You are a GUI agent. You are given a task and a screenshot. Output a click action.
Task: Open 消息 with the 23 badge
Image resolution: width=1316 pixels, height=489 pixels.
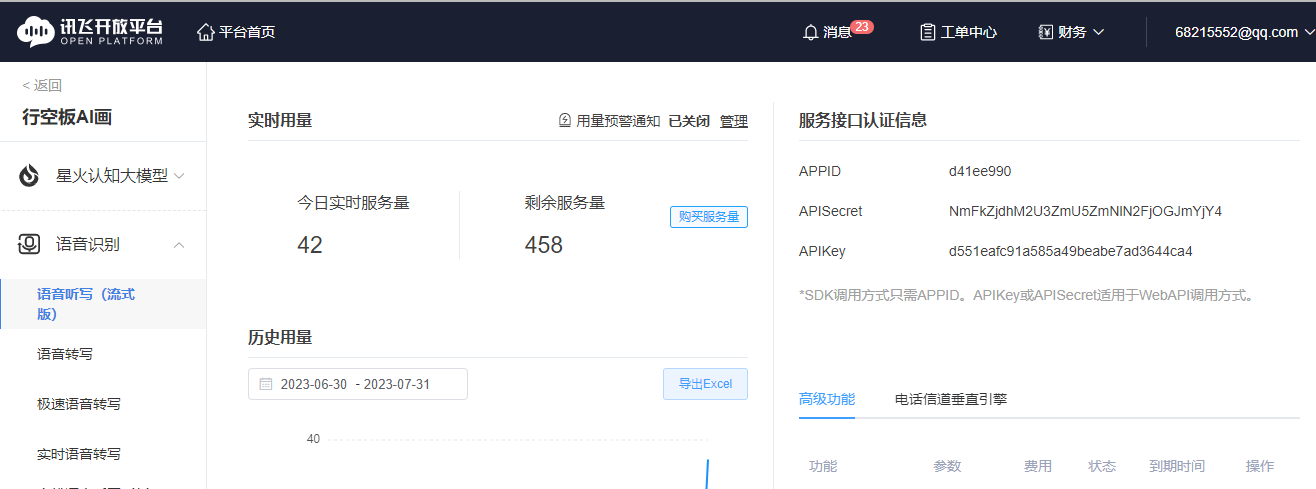(x=838, y=31)
